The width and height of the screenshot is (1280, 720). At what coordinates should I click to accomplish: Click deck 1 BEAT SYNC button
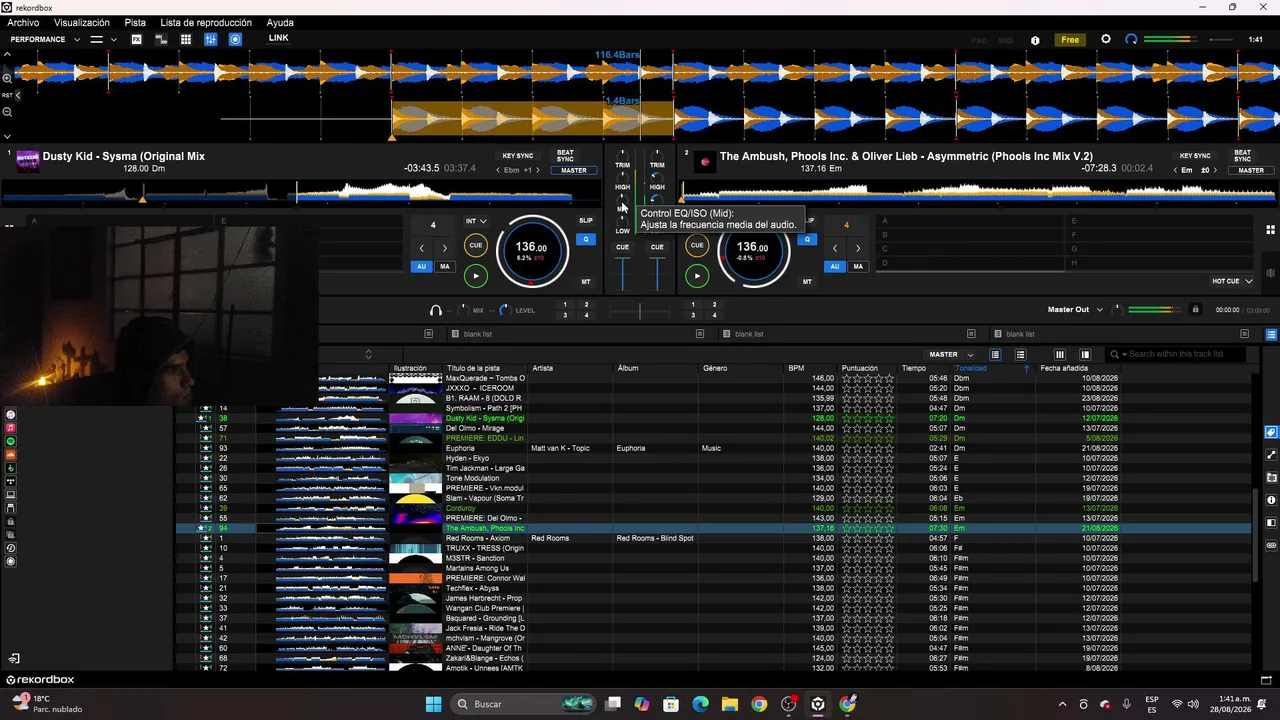point(565,156)
